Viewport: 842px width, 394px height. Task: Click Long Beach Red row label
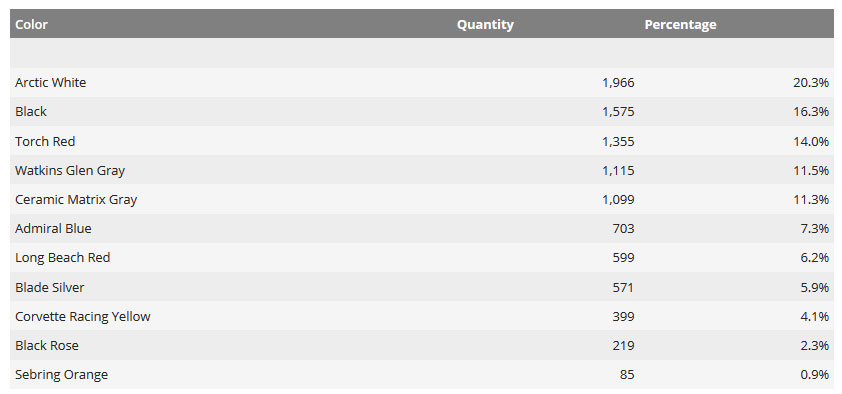[x=63, y=258]
